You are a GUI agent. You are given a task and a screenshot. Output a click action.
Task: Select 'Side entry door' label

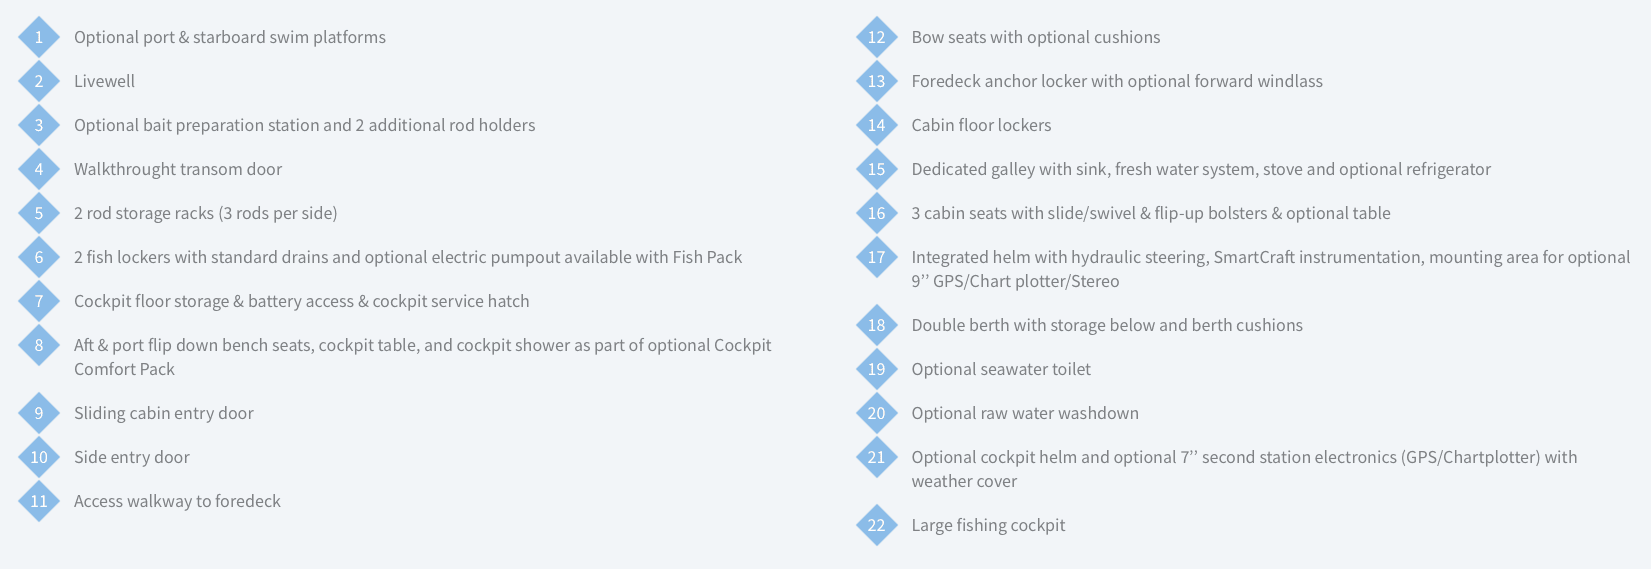point(132,457)
